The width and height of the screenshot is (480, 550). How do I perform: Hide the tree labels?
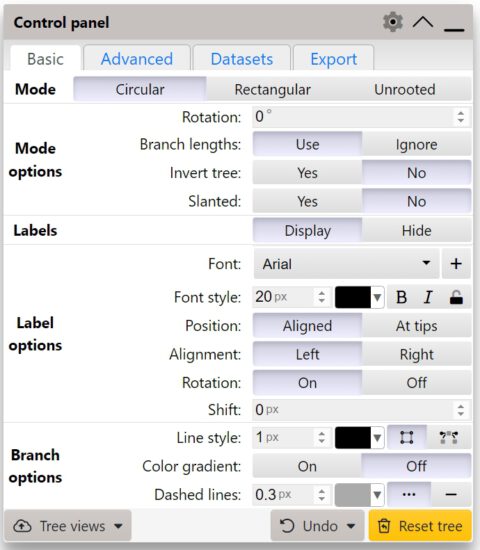[416, 230]
